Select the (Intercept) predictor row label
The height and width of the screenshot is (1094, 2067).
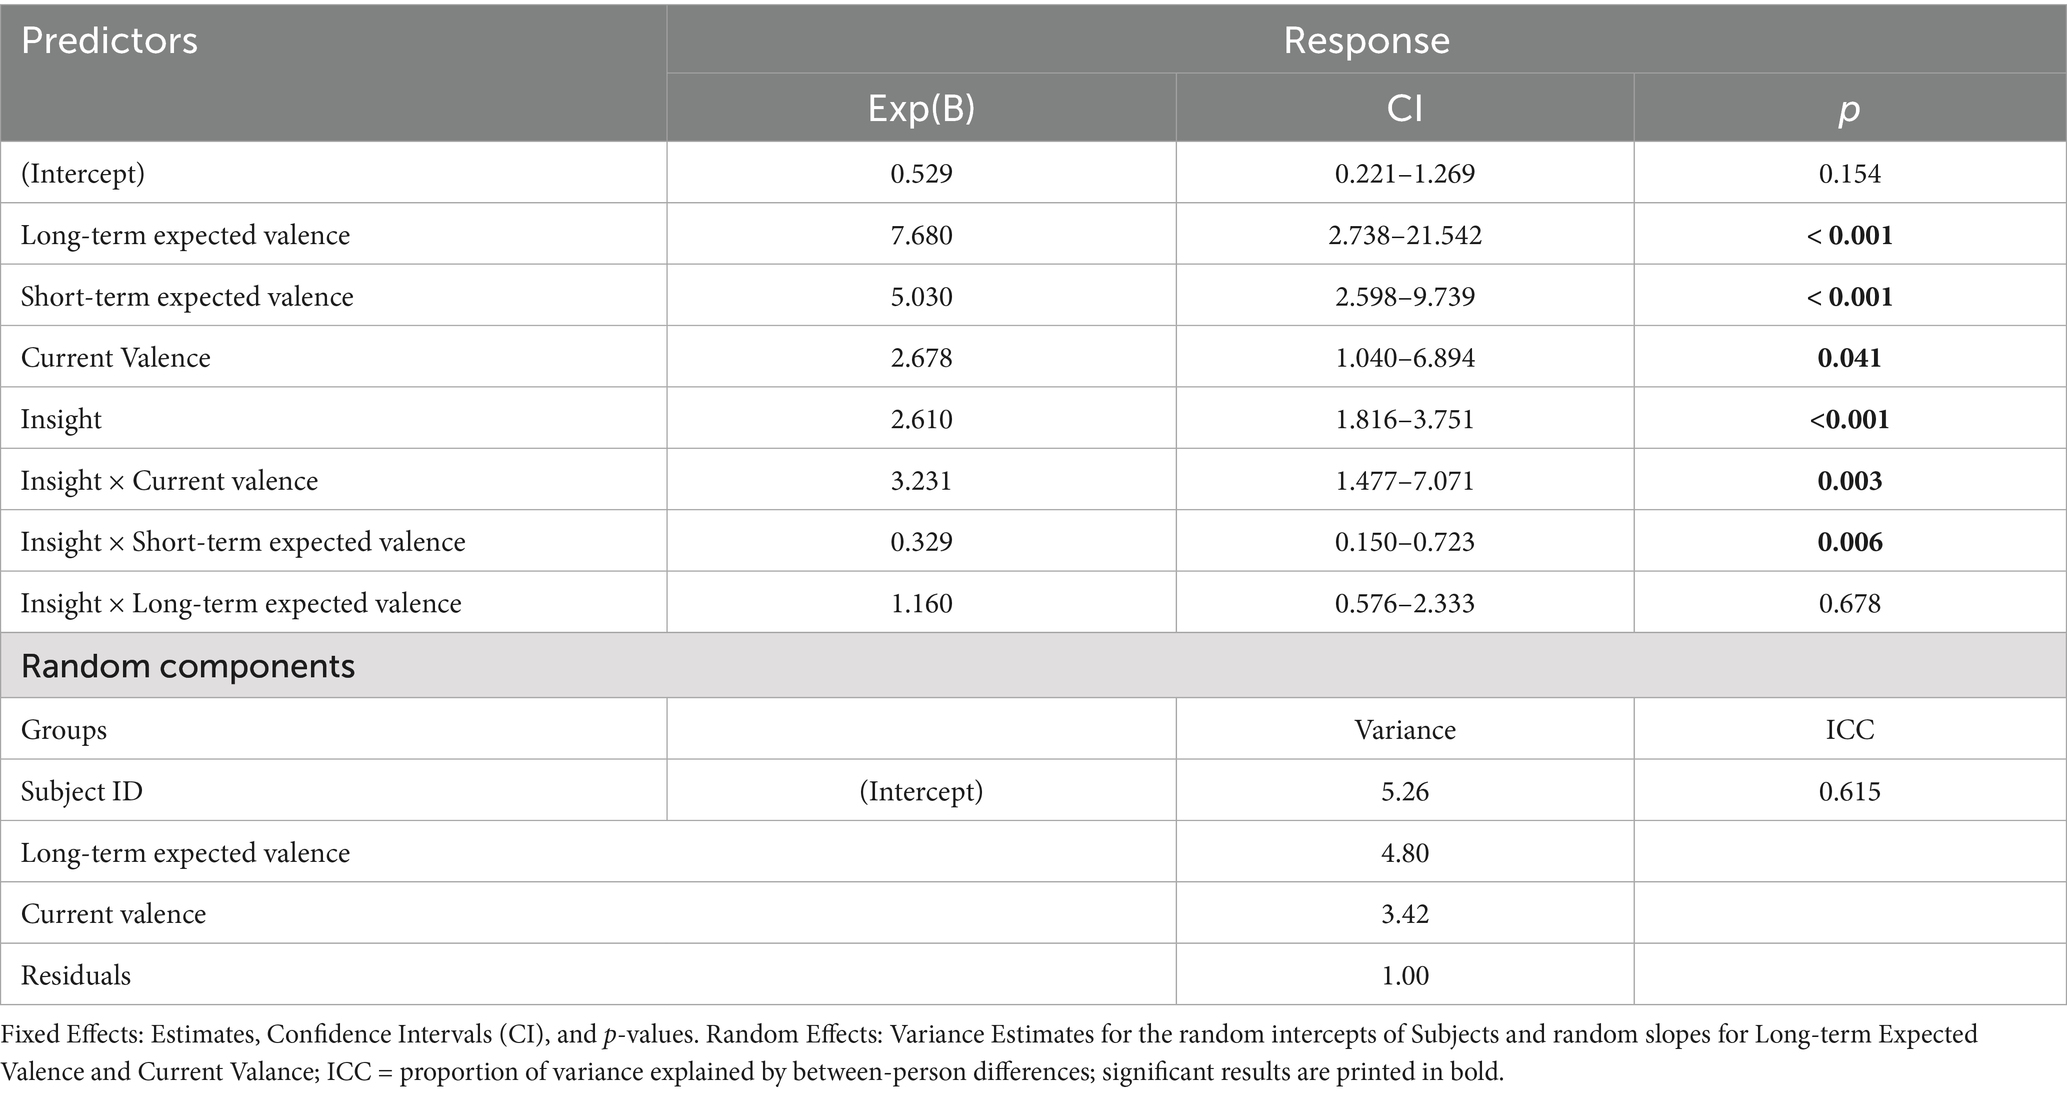pos(83,174)
